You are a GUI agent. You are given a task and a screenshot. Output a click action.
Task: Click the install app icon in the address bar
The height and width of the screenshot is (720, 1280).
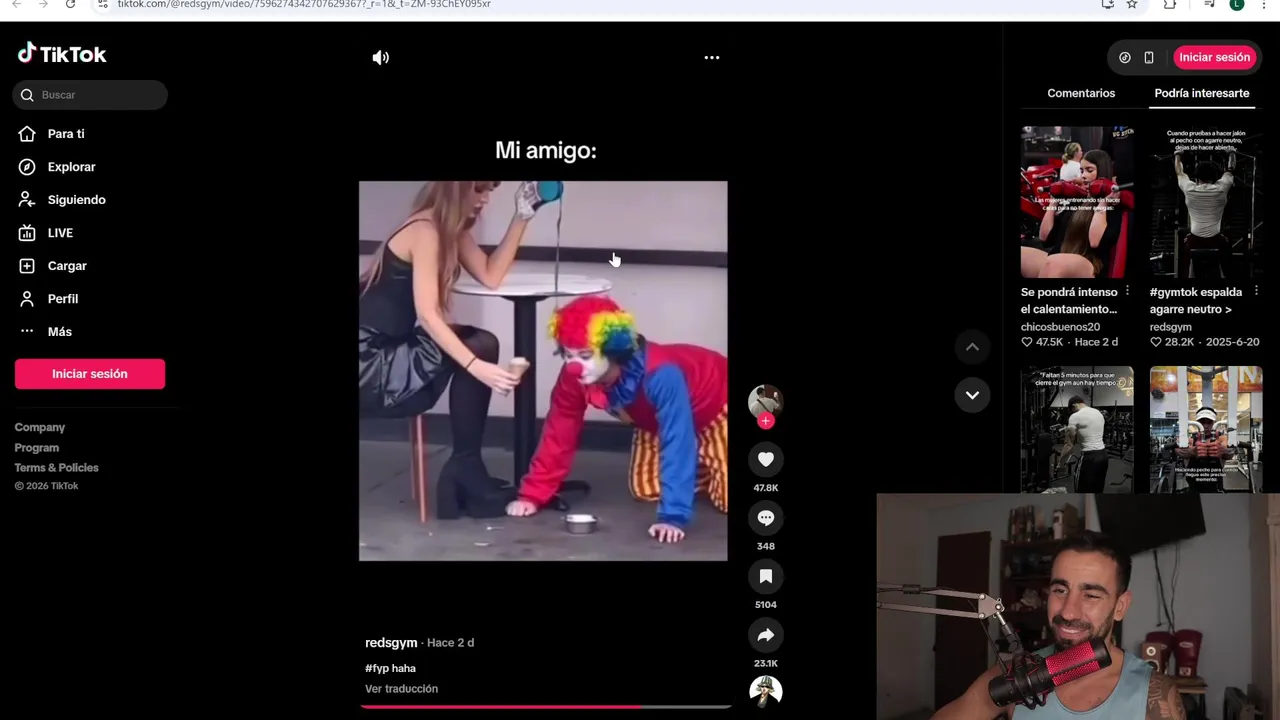click(1107, 4)
